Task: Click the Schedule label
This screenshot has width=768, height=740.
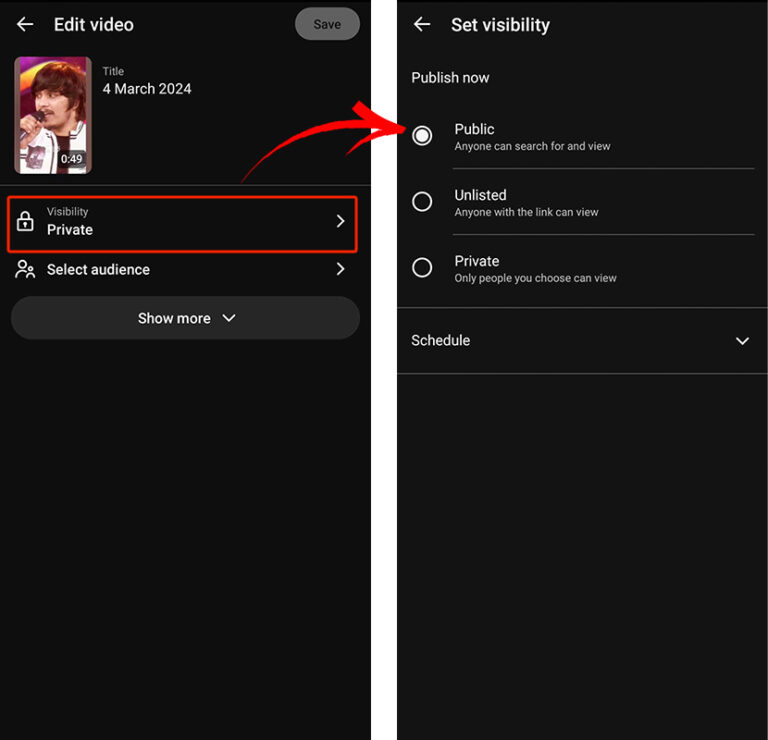Action: [440, 340]
